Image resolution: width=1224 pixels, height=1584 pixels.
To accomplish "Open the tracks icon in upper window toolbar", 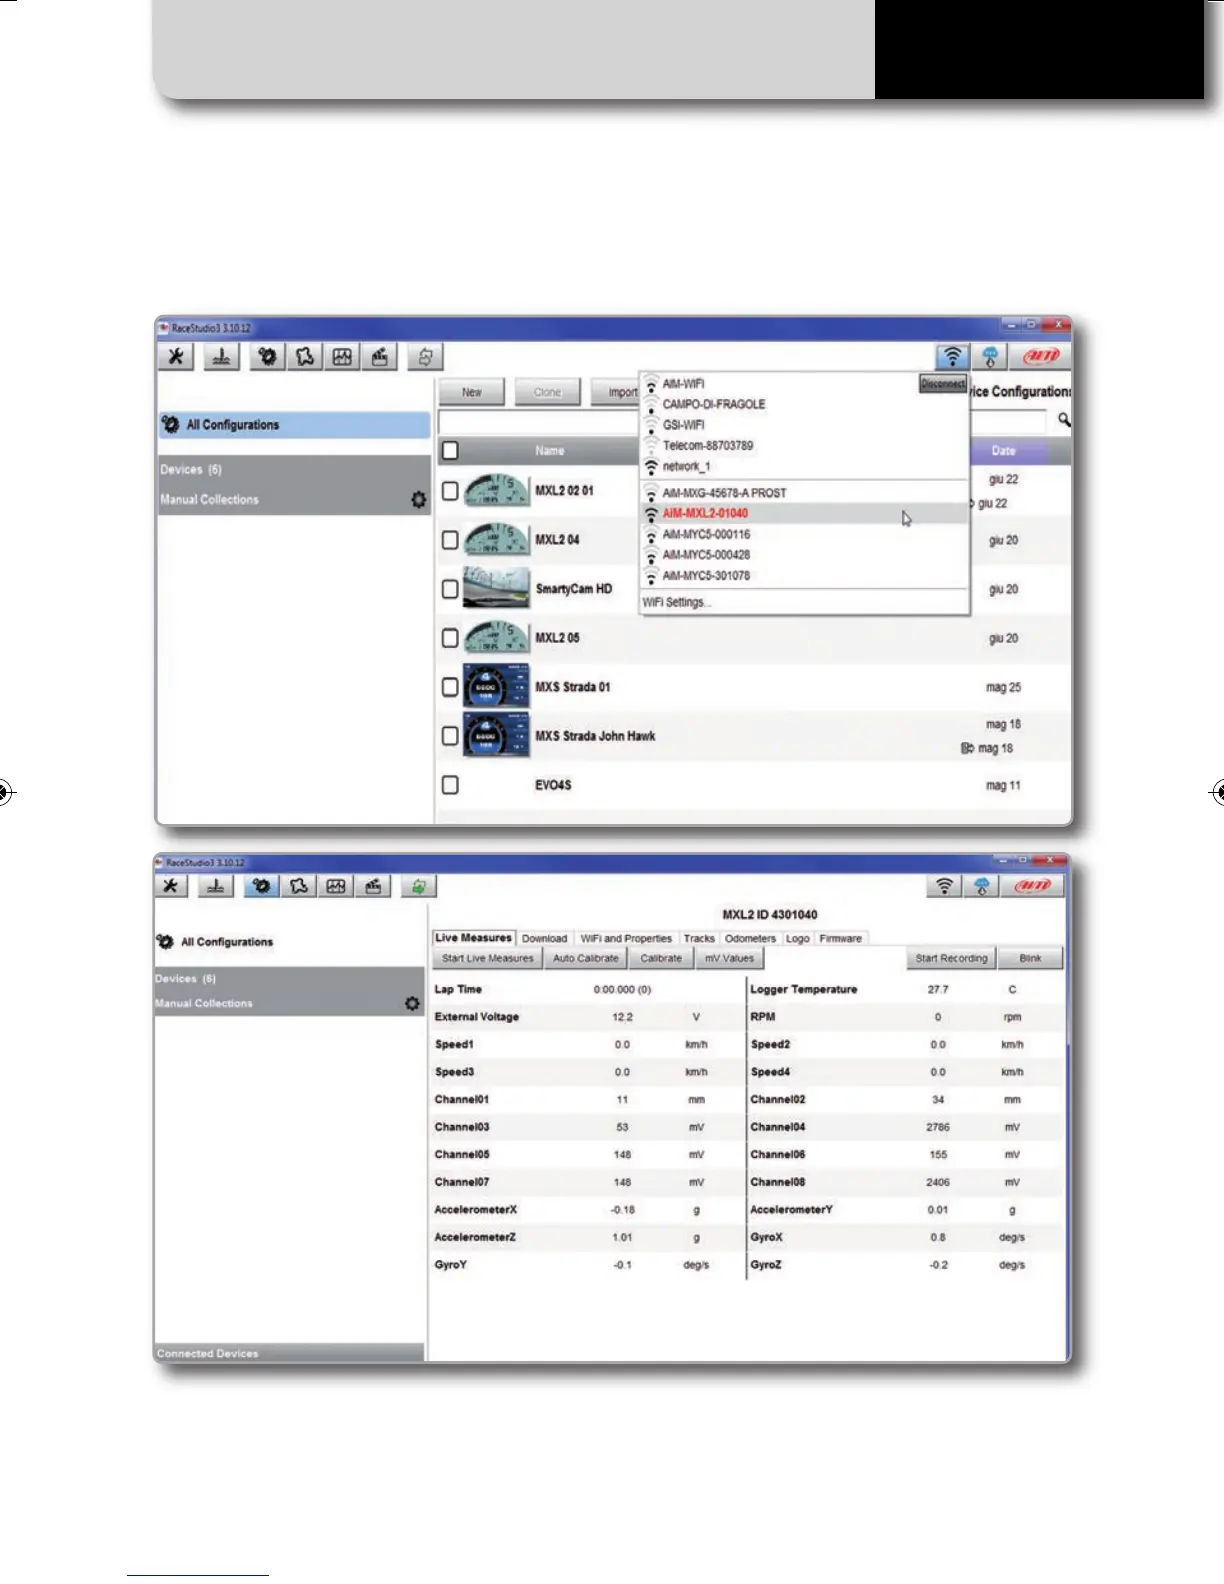I will pyautogui.click(x=305, y=356).
